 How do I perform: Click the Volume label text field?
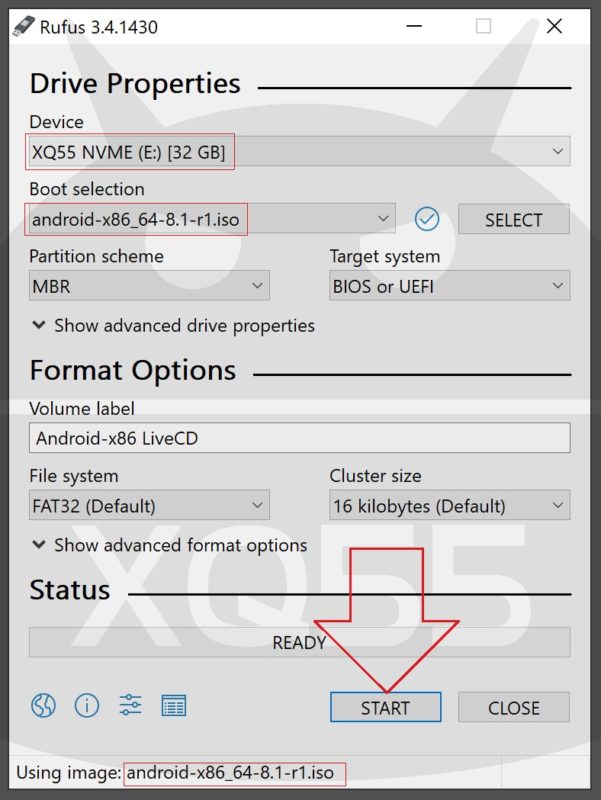click(x=299, y=438)
